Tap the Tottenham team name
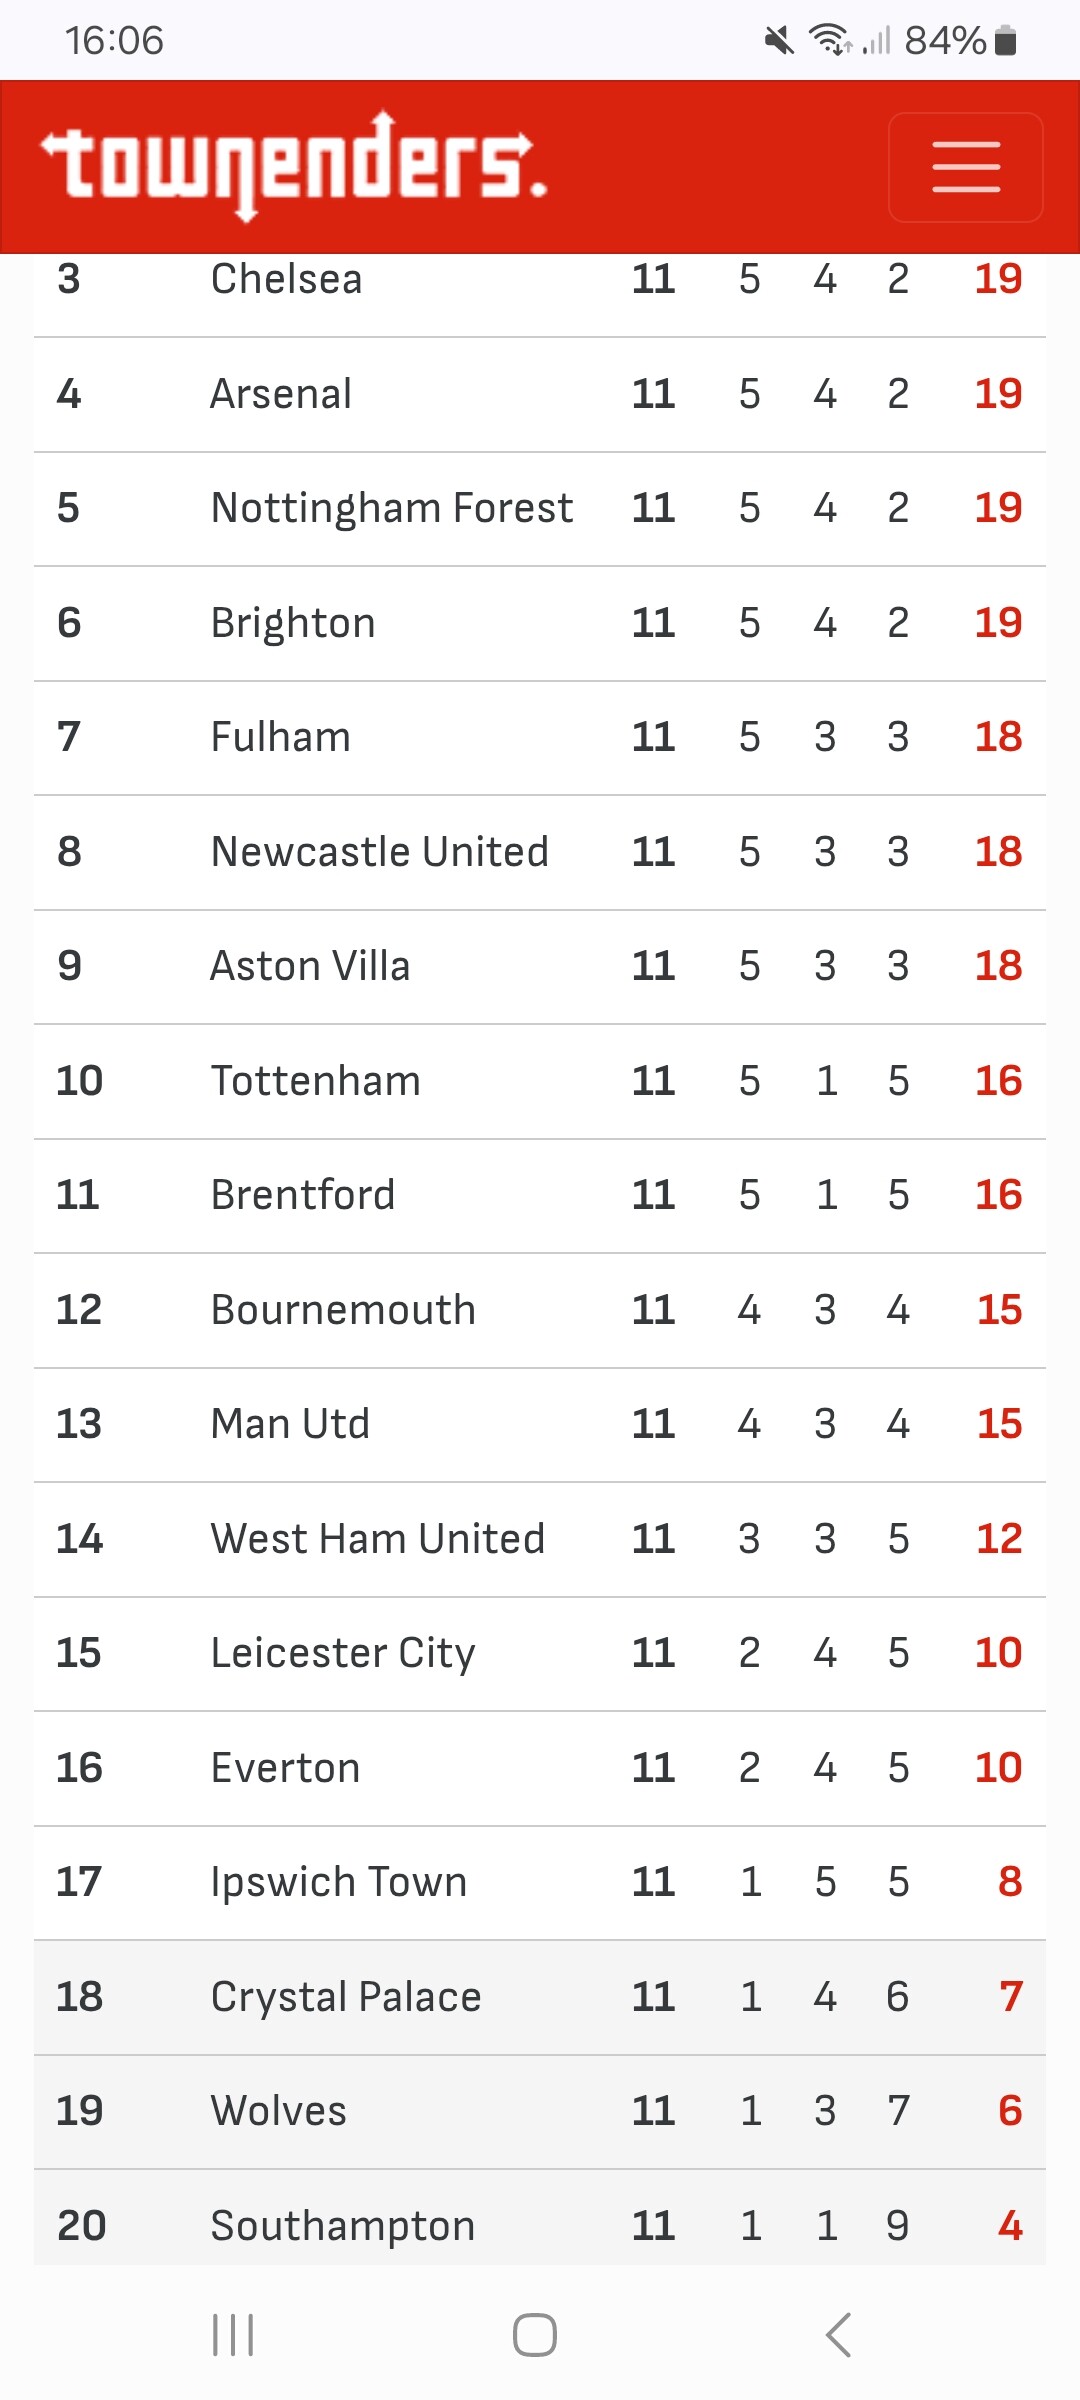The image size is (1080, 2400). [316, 1081]
